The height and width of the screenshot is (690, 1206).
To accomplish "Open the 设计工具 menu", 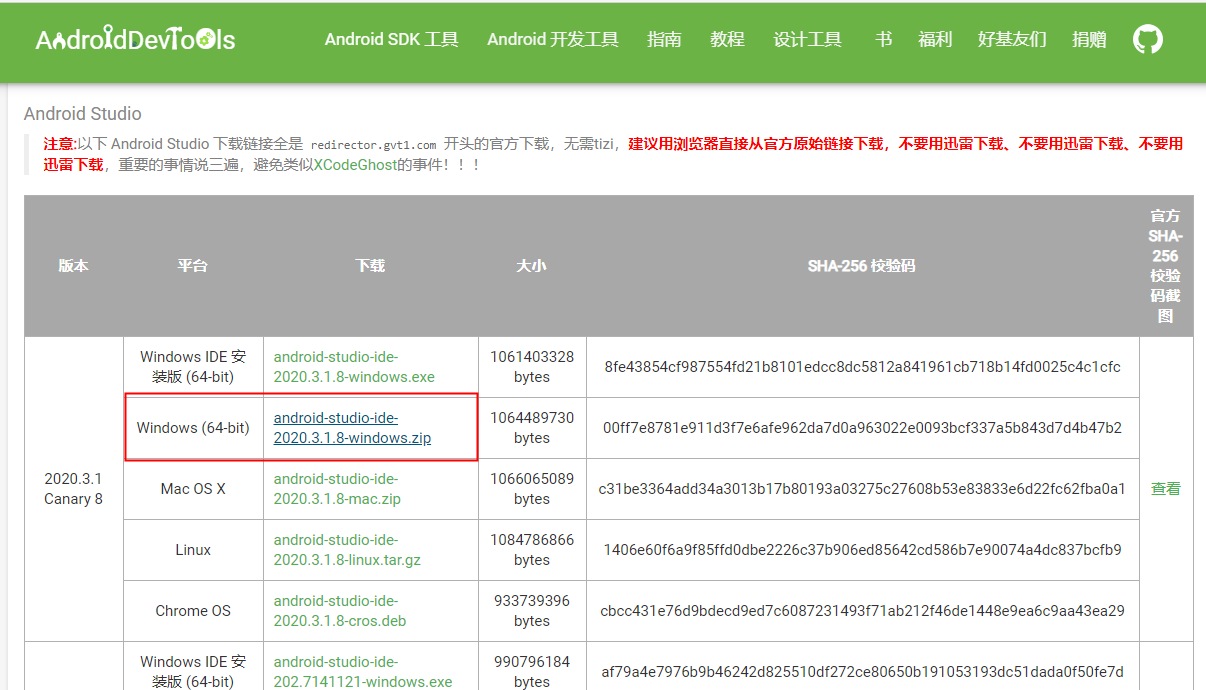I will click(807, 40).
